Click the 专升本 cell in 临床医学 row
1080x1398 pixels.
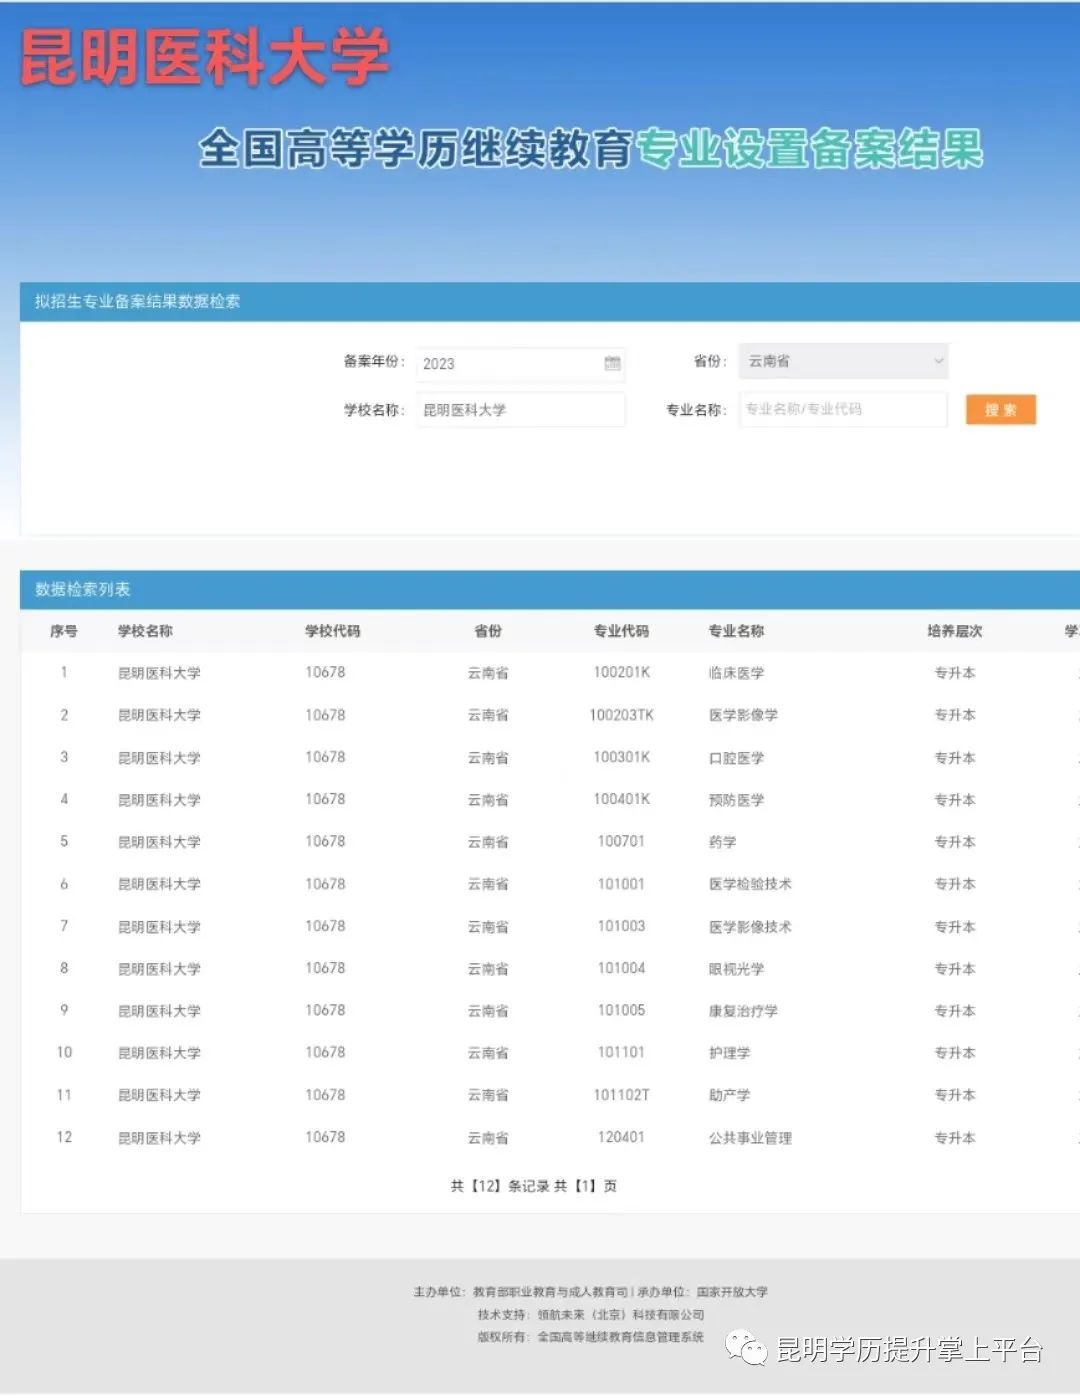[x=954, y=673]
